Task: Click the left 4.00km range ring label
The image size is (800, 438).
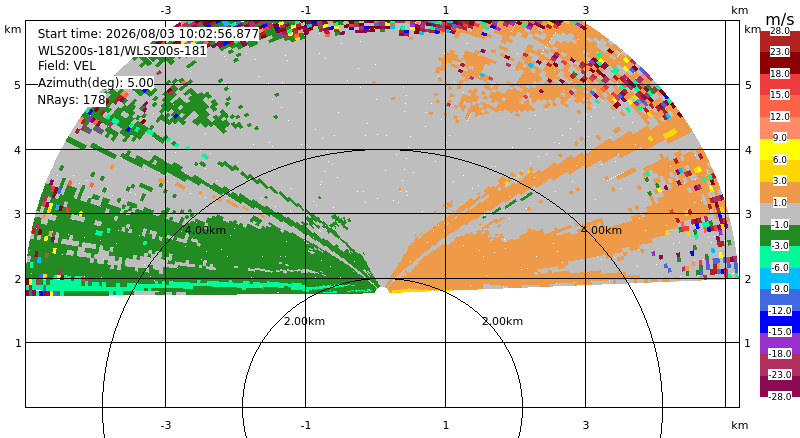Action: point(205,230)
